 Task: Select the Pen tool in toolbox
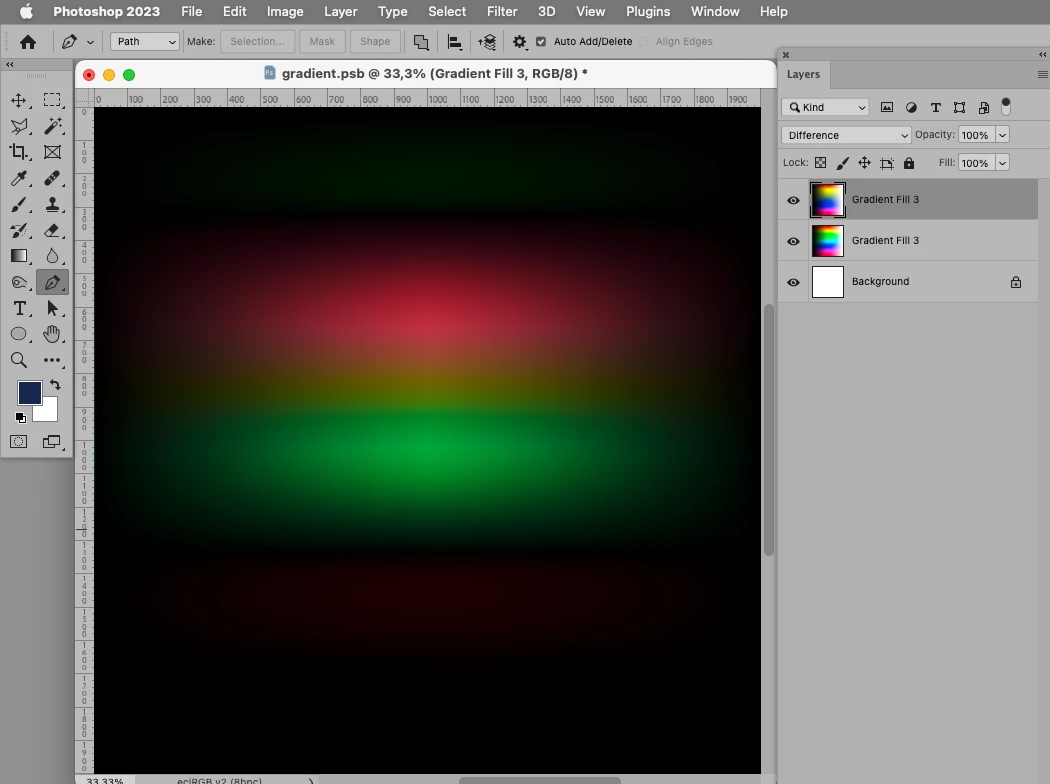point(52,283)
